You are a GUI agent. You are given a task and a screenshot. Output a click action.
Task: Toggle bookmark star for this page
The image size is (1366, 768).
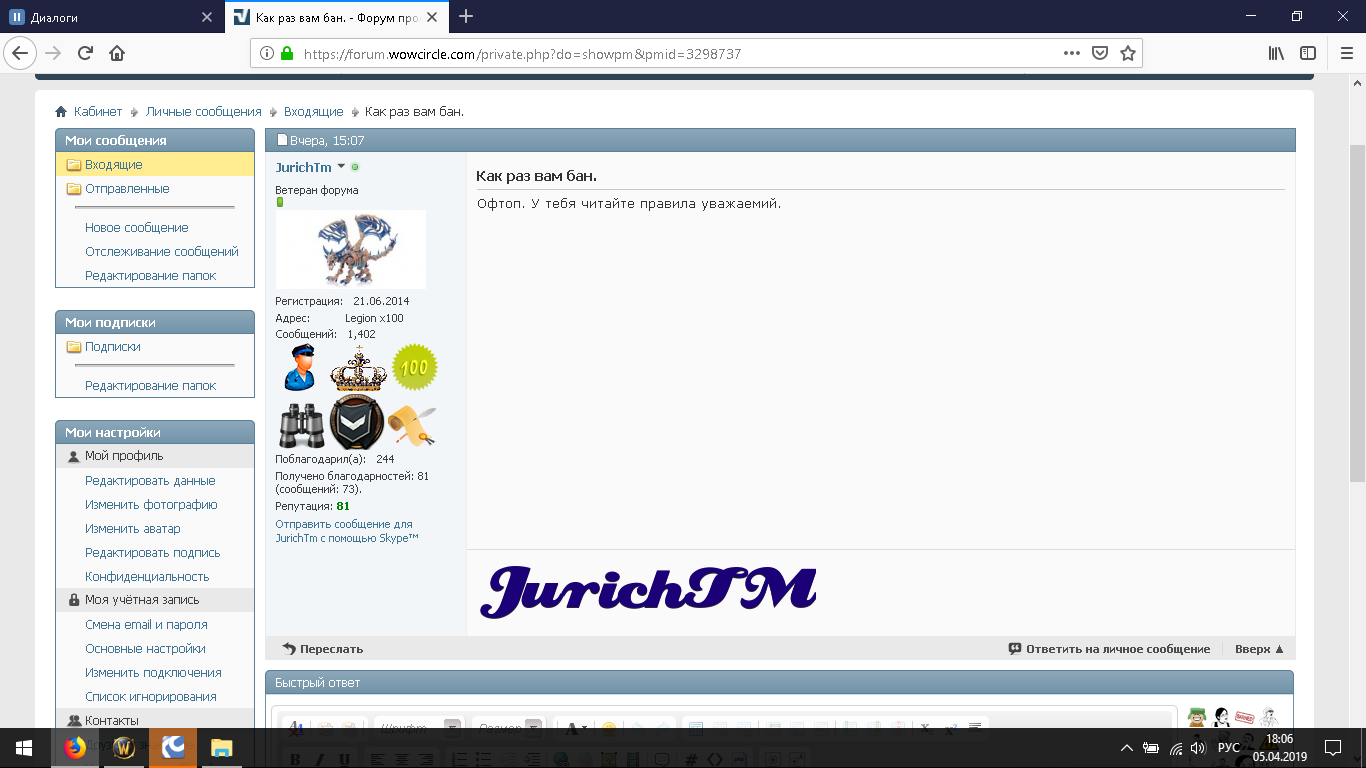click(1127, 54)
